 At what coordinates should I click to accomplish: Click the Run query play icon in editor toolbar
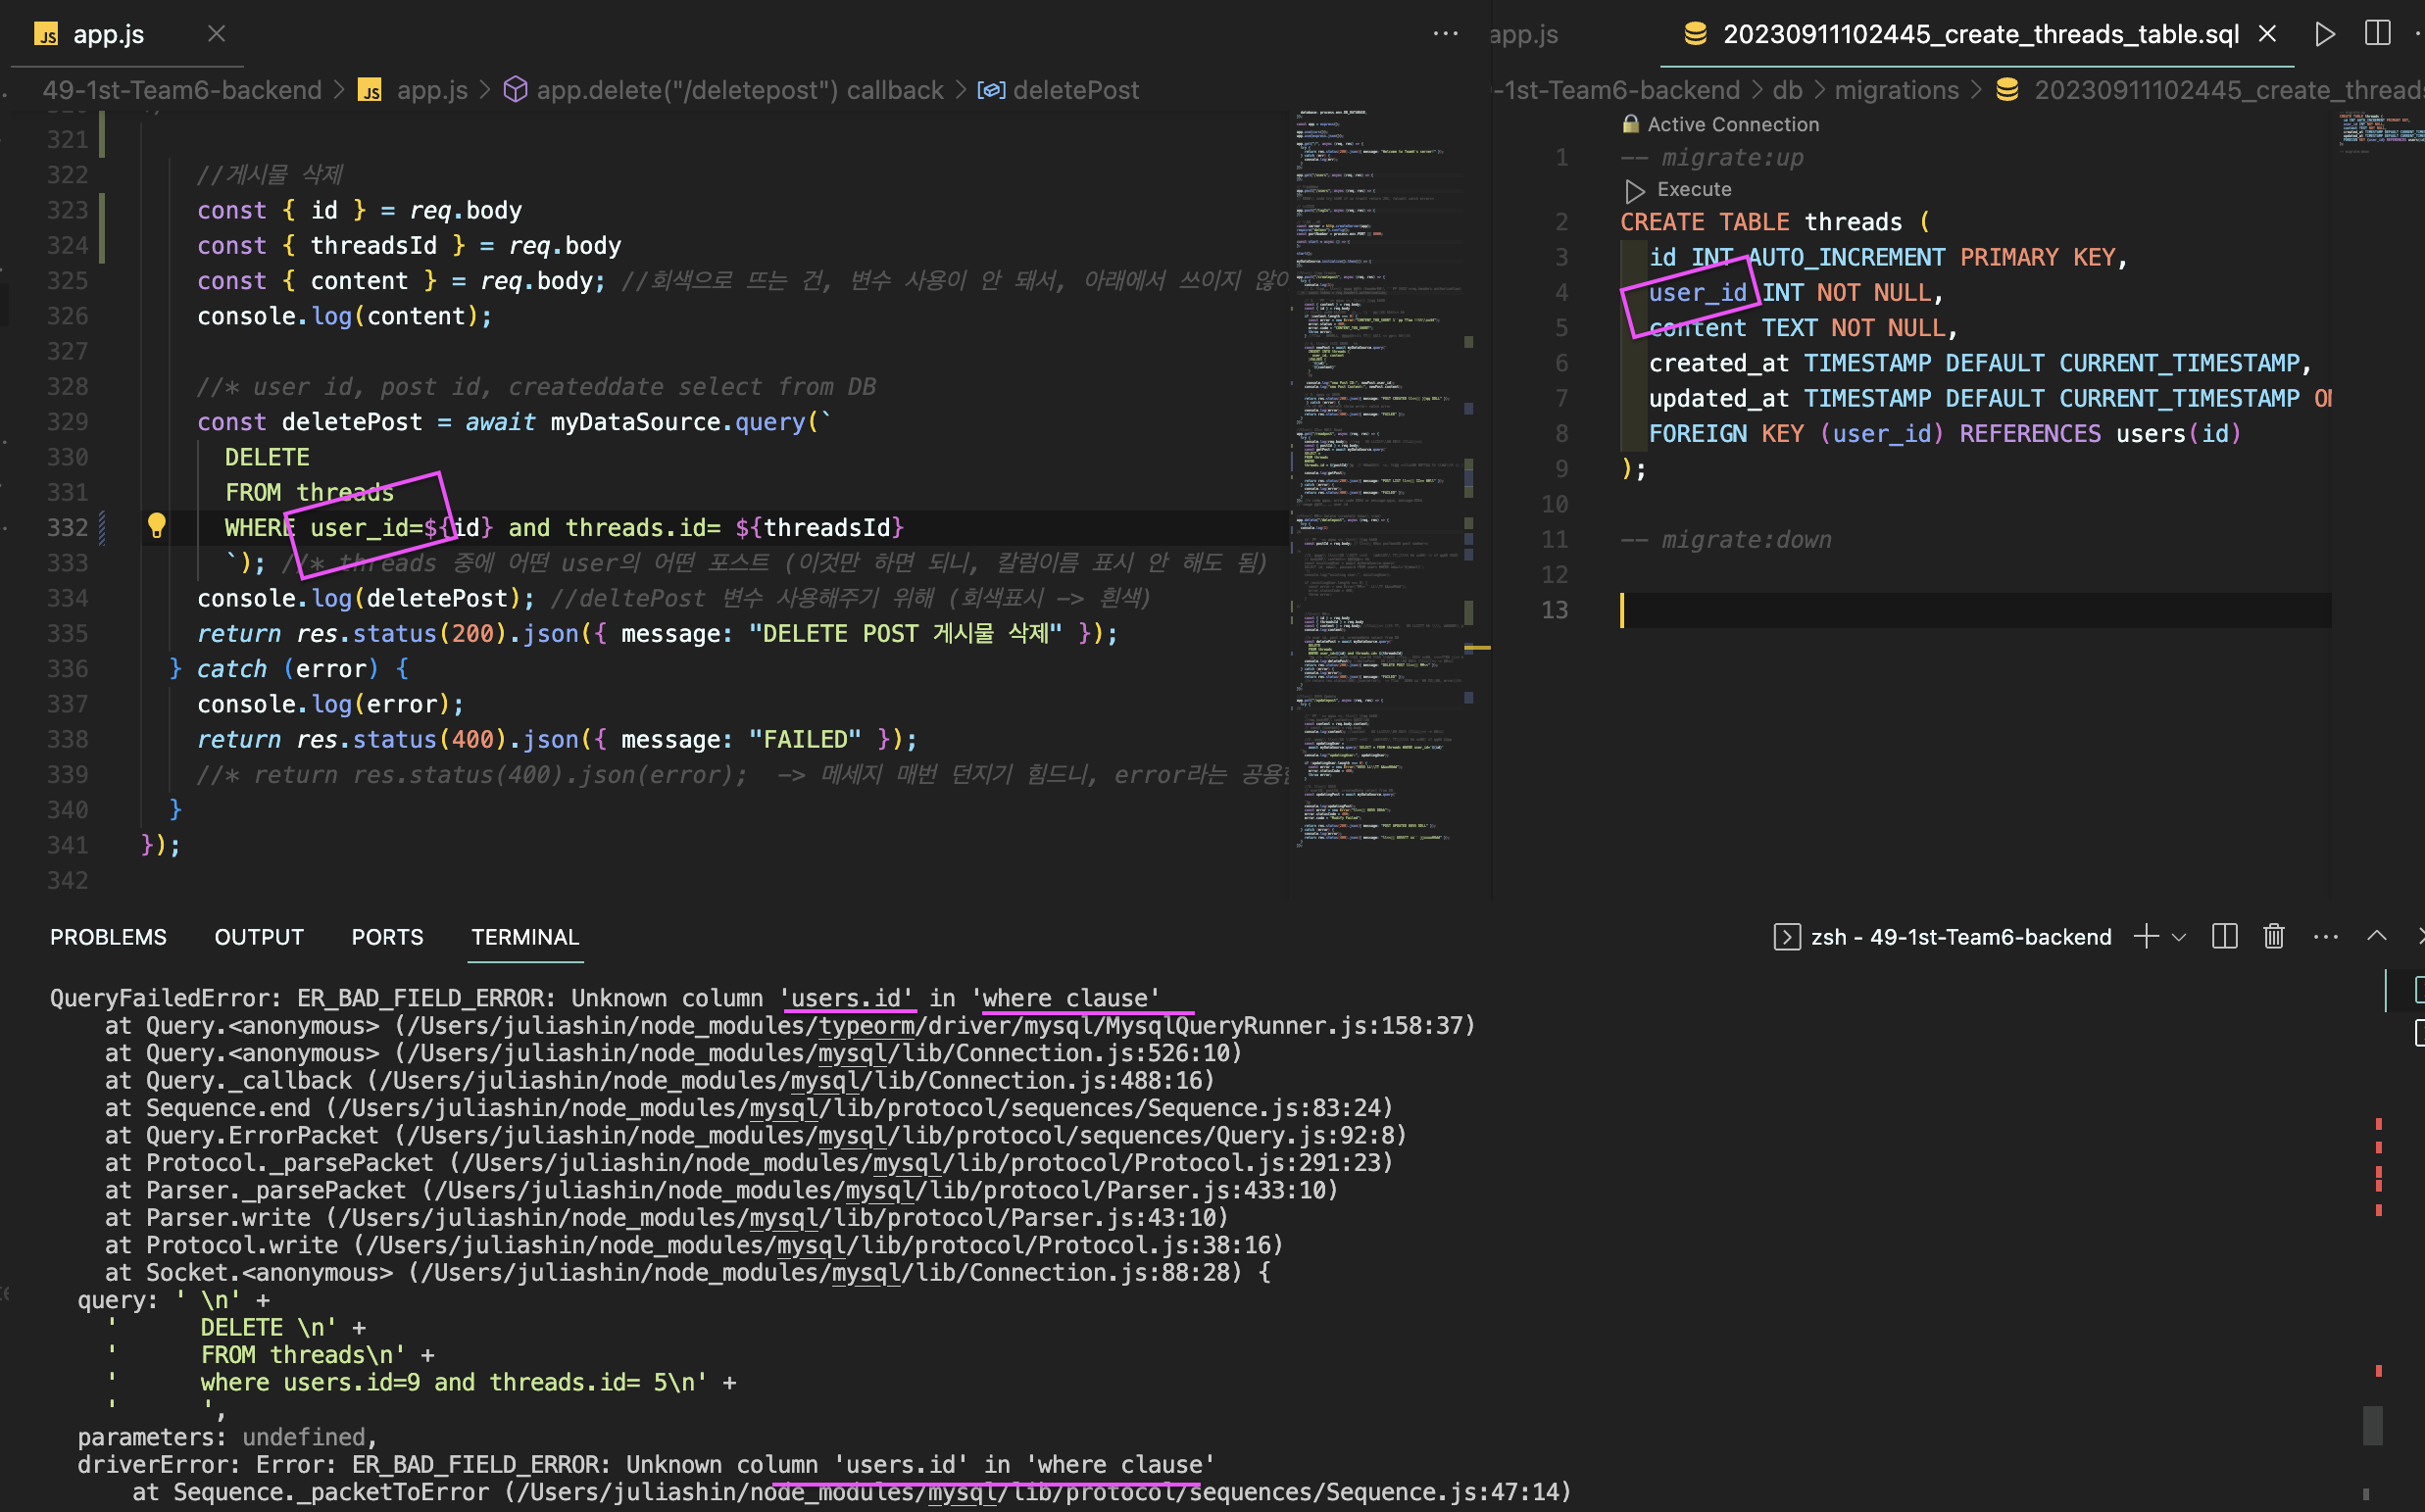(2324, 34)
